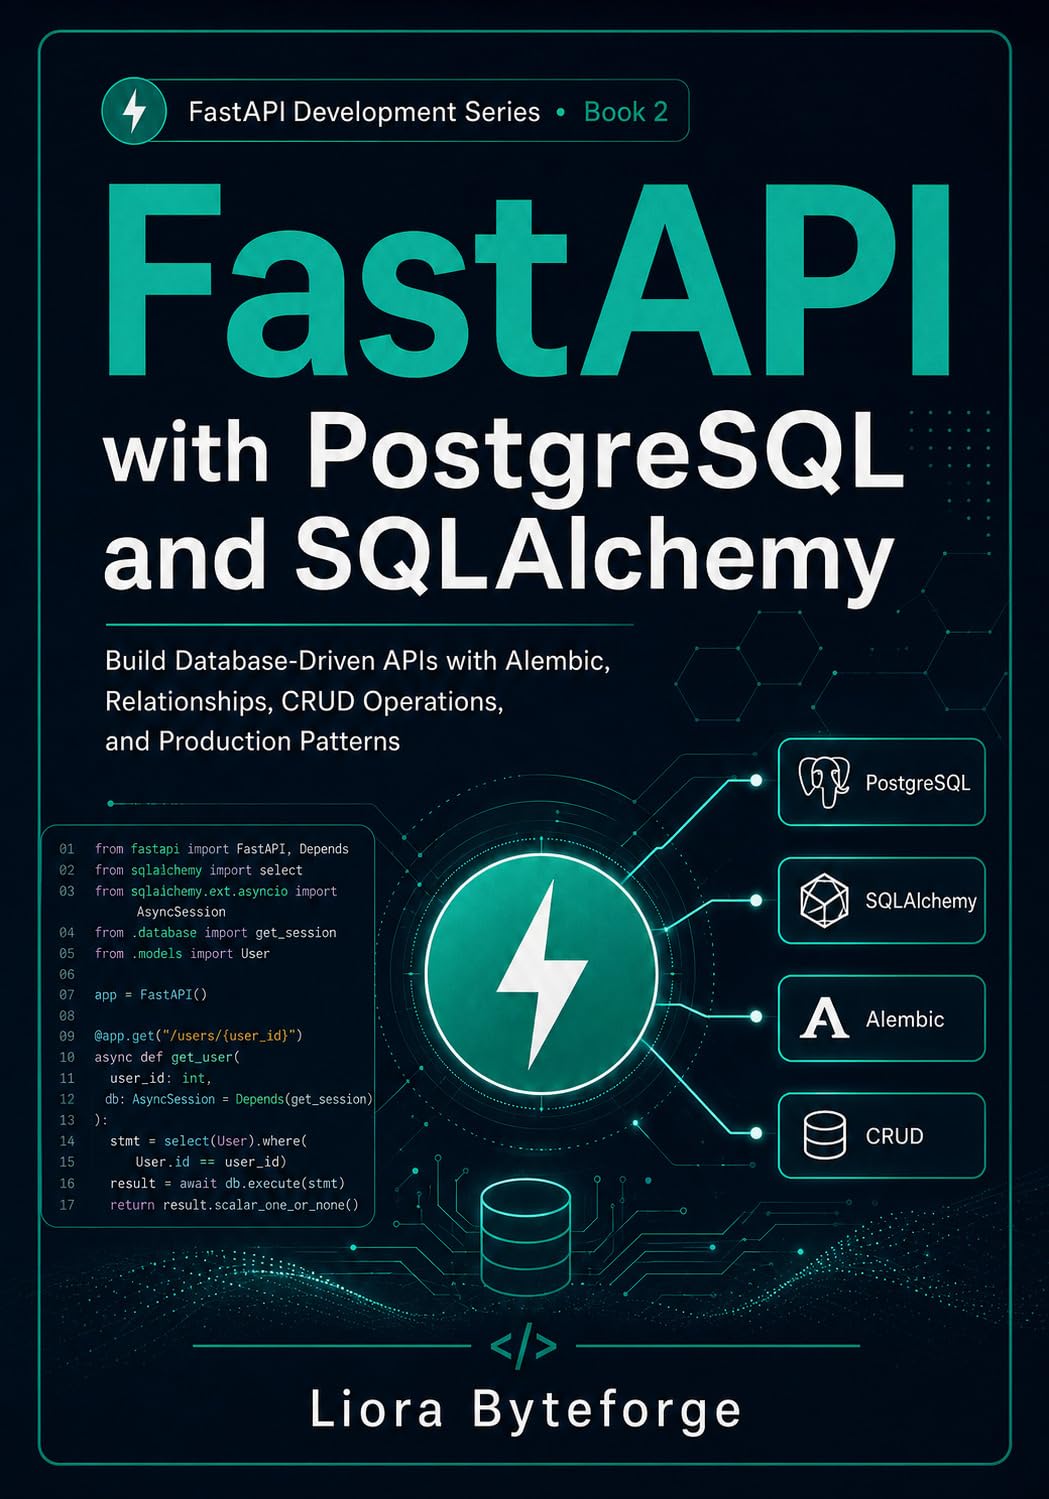Viewport: 1049px width, 1499px height.
Task: Click code line 'user_id: int,'
Action: pyautogui.click(x=160, y=1078)
